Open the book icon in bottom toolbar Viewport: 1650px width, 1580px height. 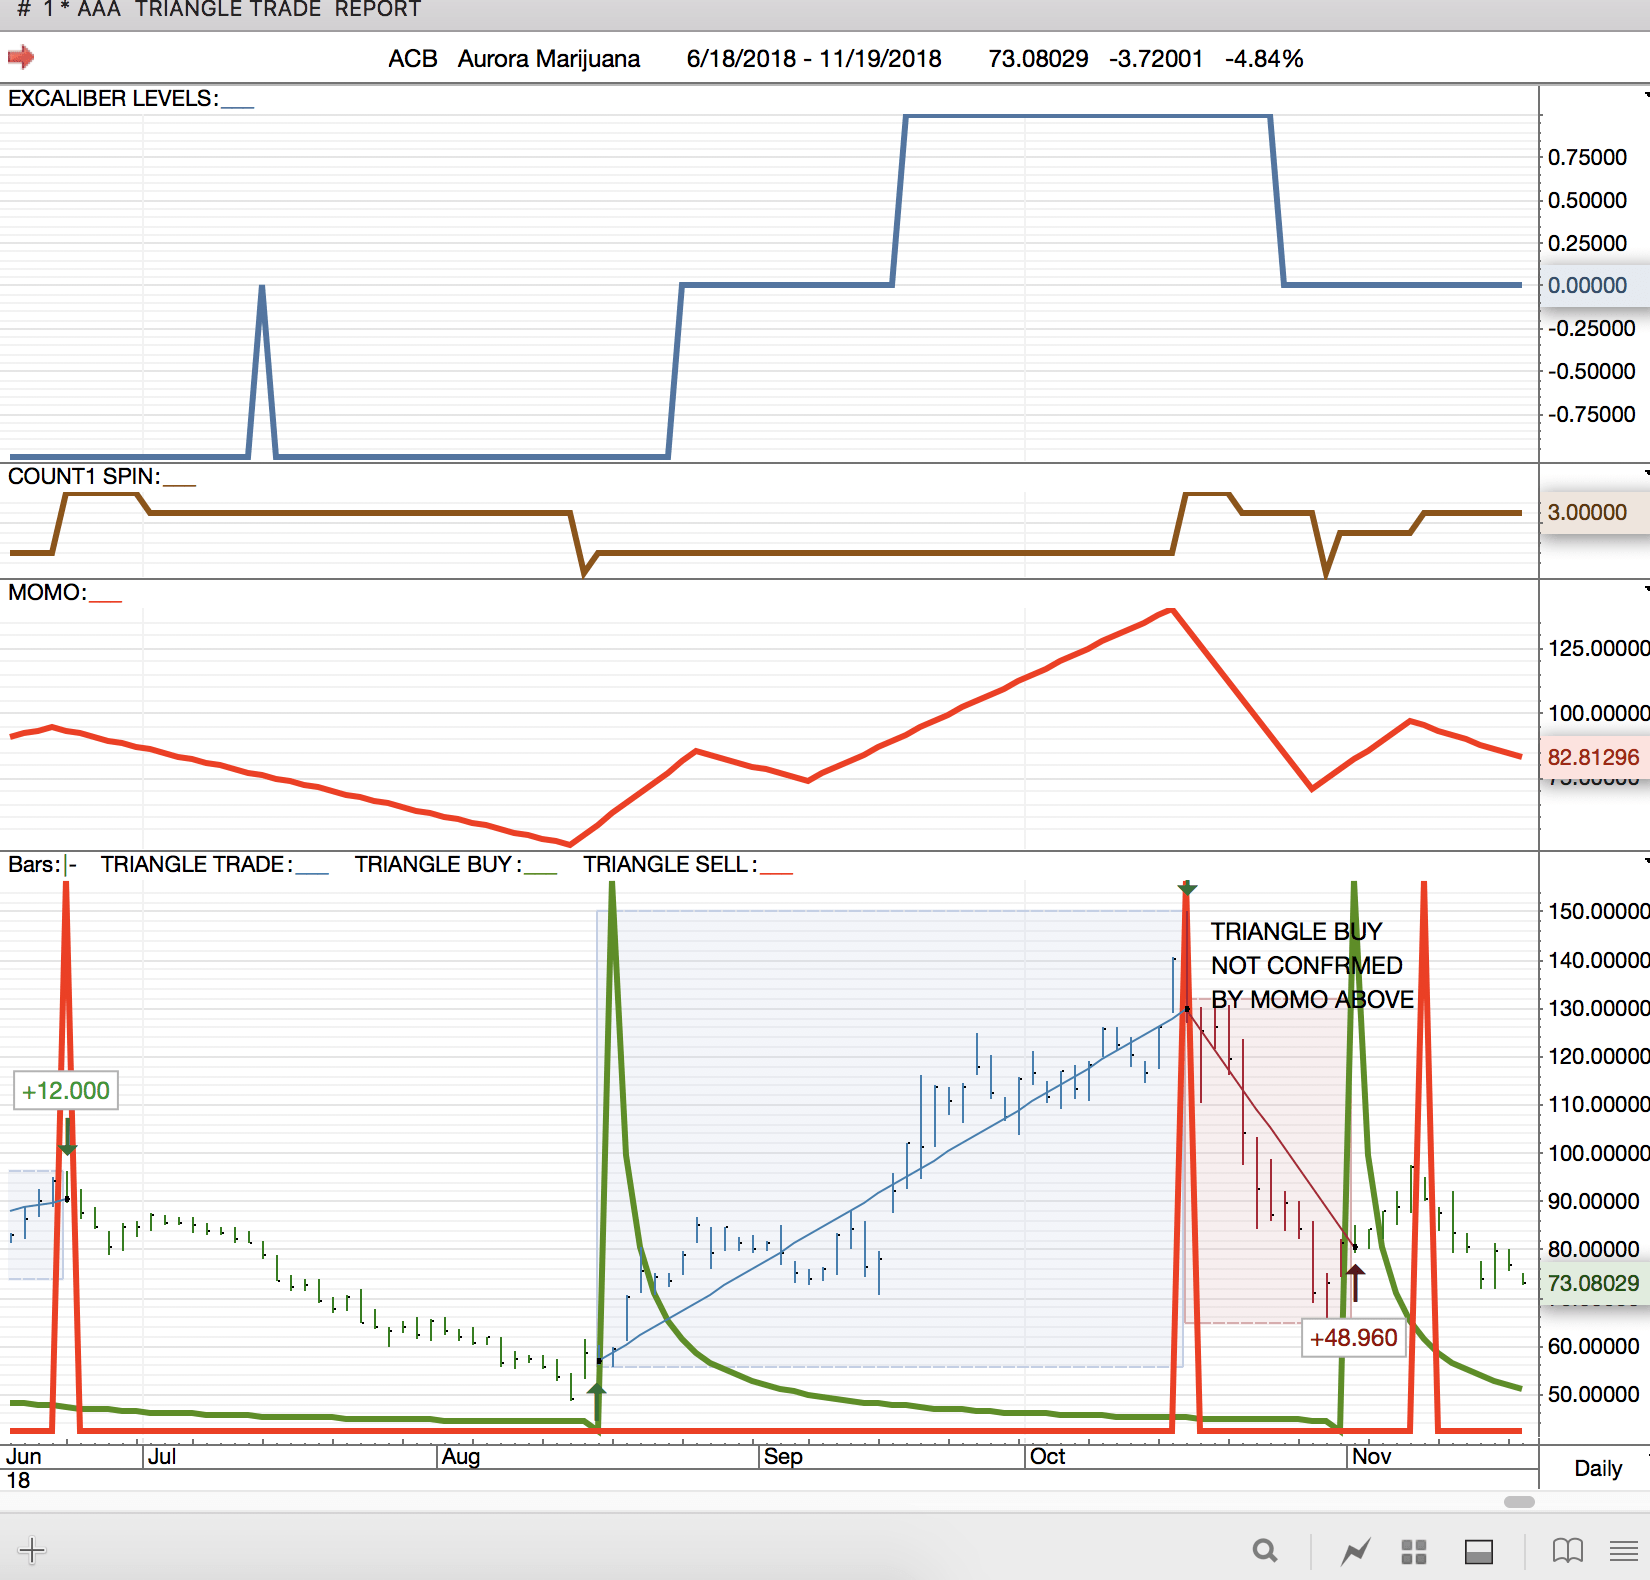click(x=1567, y=1551)
